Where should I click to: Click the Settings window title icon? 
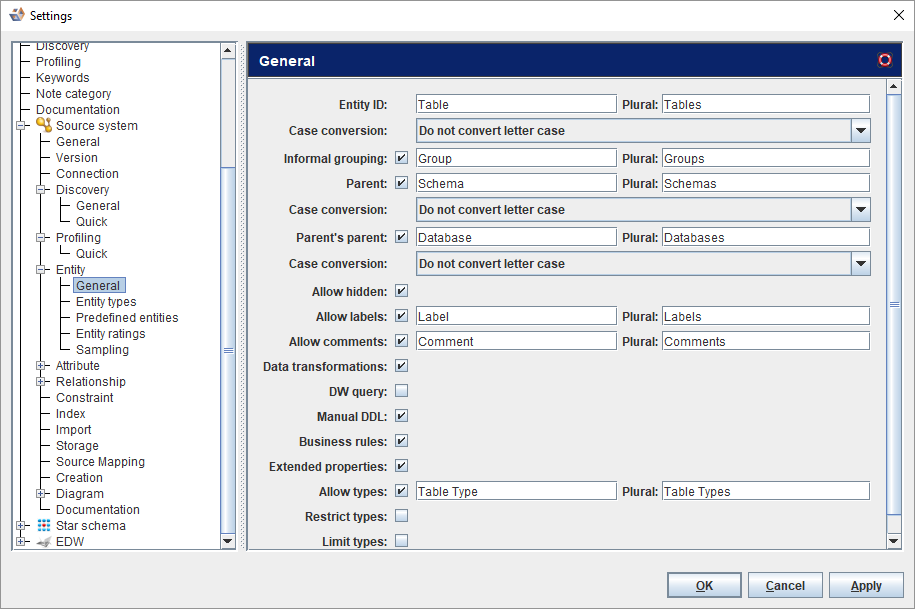pyautogui.click(x=16, y=15)
